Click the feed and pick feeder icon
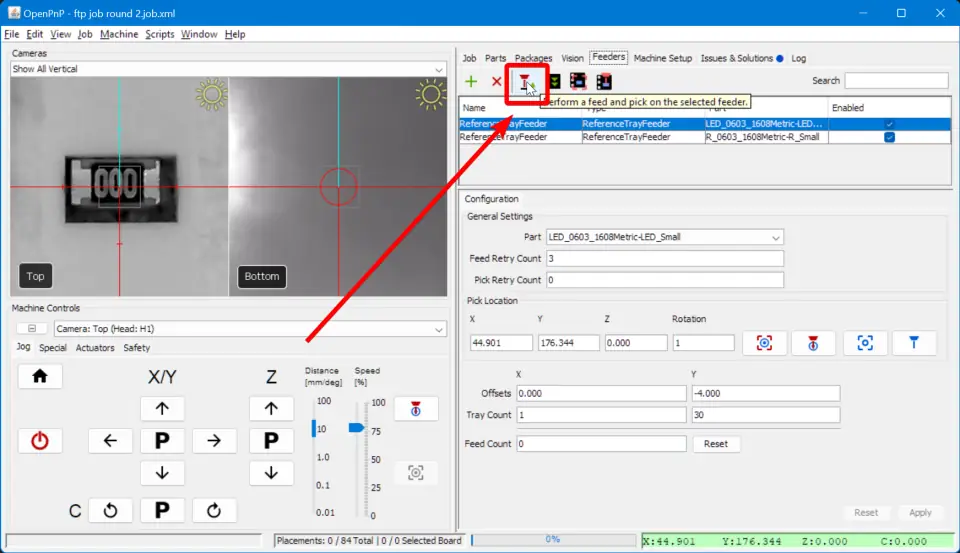 (x=526, y=81)
